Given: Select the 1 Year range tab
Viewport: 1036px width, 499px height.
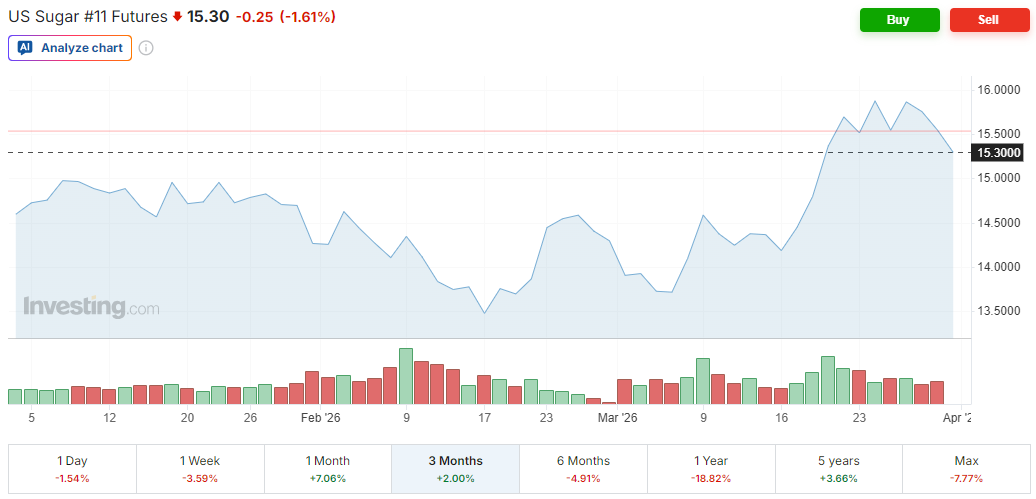Looking at the screenshot, I should (x=711, y=468).
